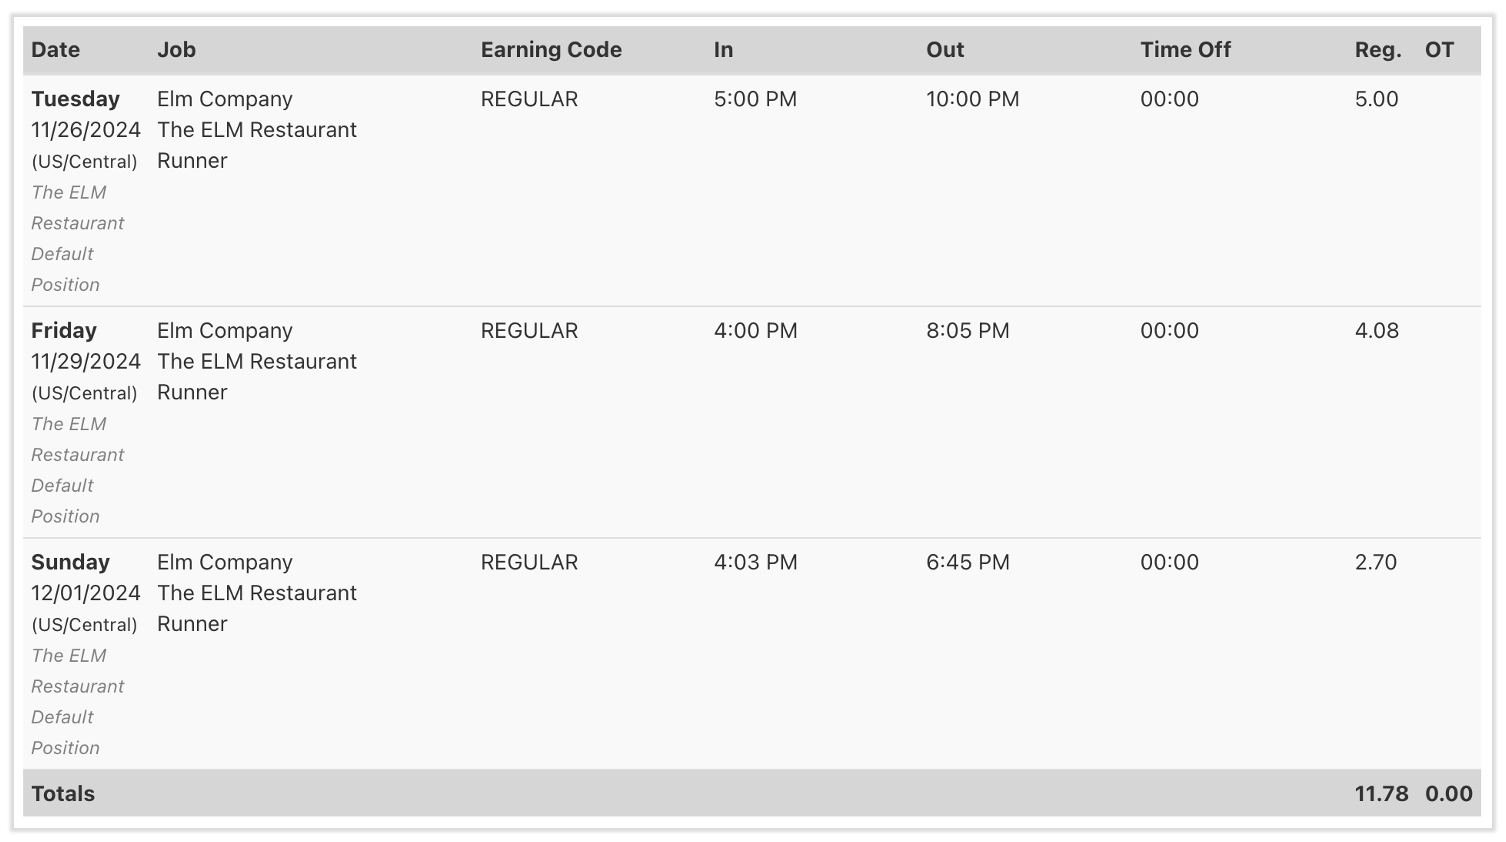Click the Reg. column header
This screenshot has width=1506, height=842.
(1378, 50)
